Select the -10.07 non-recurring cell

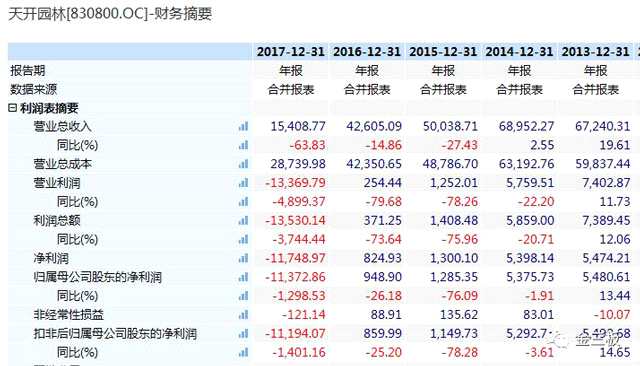[x=612, y=315]
